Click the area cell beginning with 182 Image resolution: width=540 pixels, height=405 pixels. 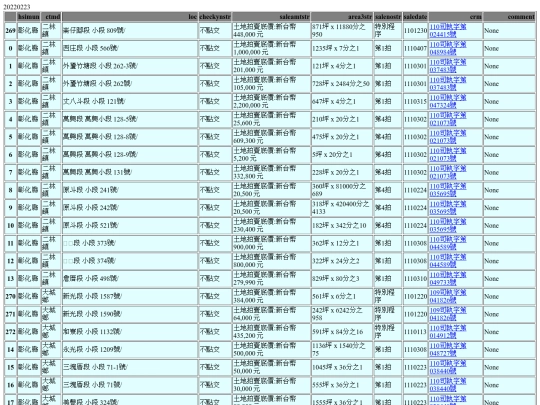342,226
